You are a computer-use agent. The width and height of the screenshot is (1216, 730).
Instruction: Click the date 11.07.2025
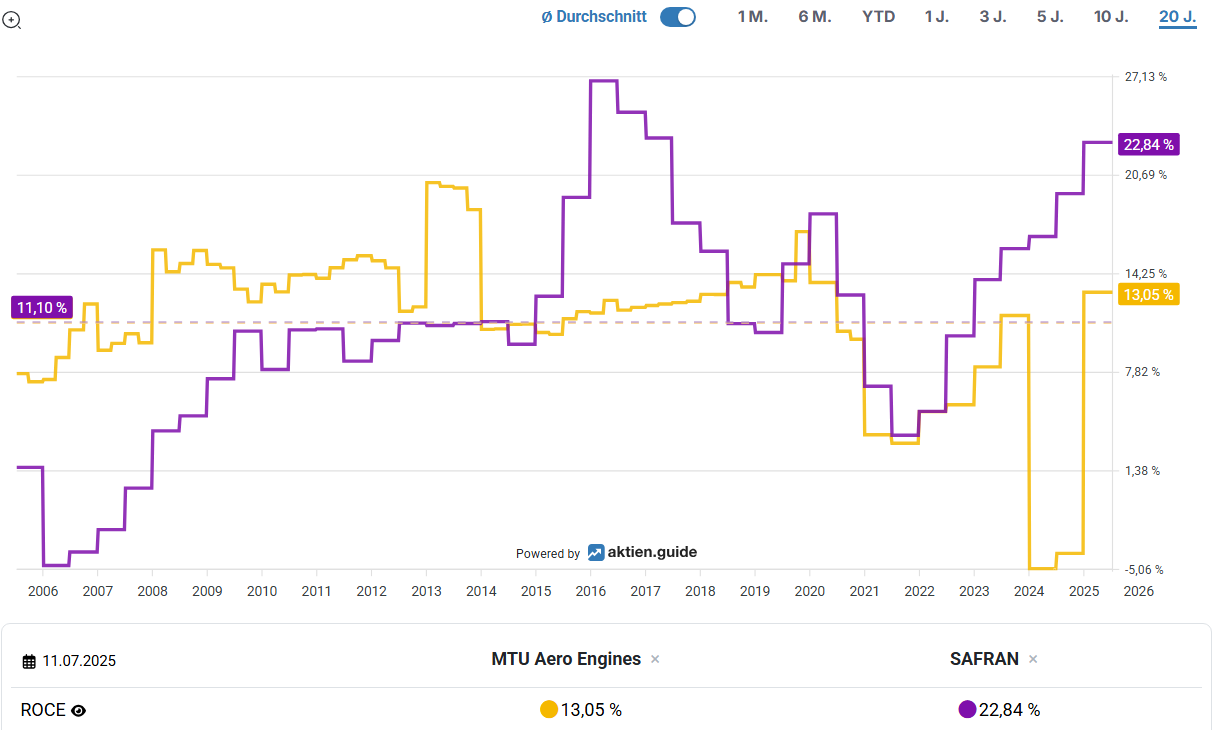[79, 662]
